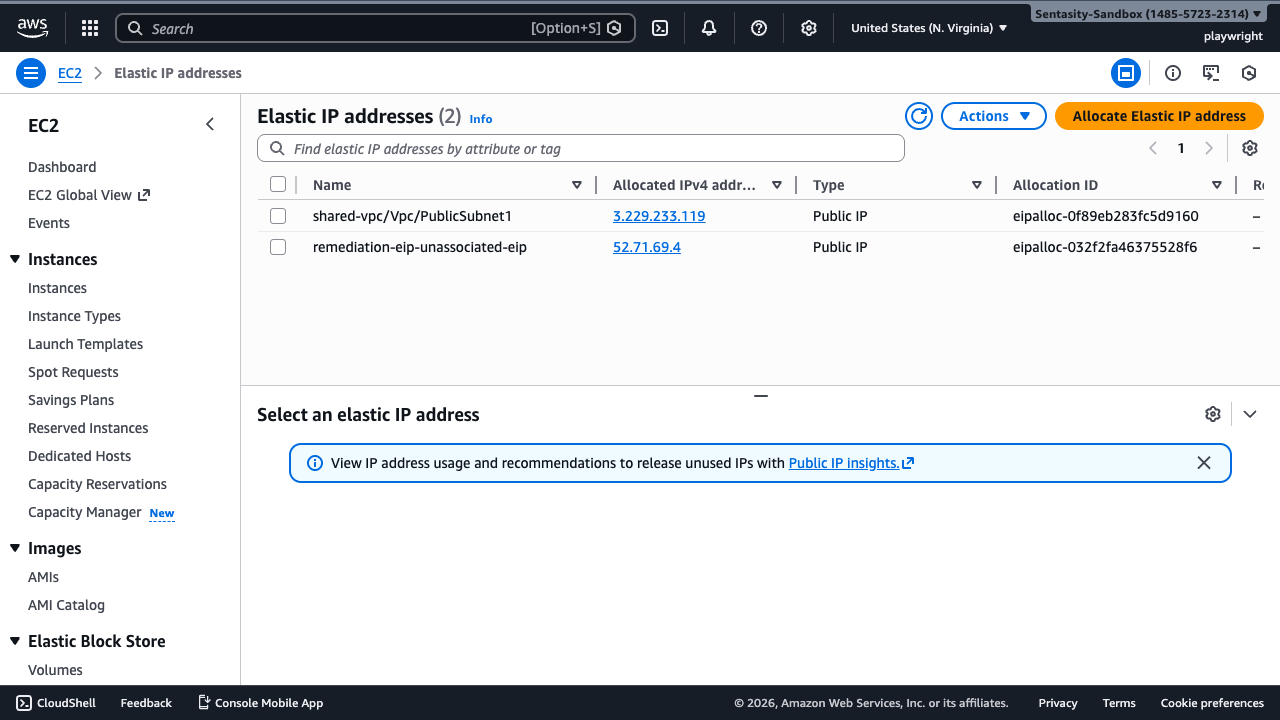Check the remediation-eip-unassociated-eip row checkbox

[277, 247]
